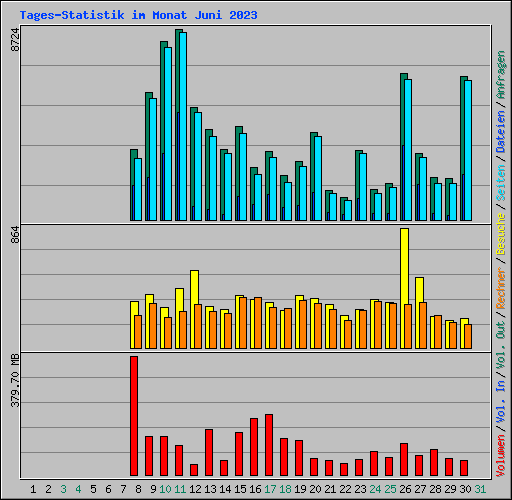The width and height of the screenshot is (512, 500).
Task: Click the red "Volumen" legend label
Action: coord(501,456)
